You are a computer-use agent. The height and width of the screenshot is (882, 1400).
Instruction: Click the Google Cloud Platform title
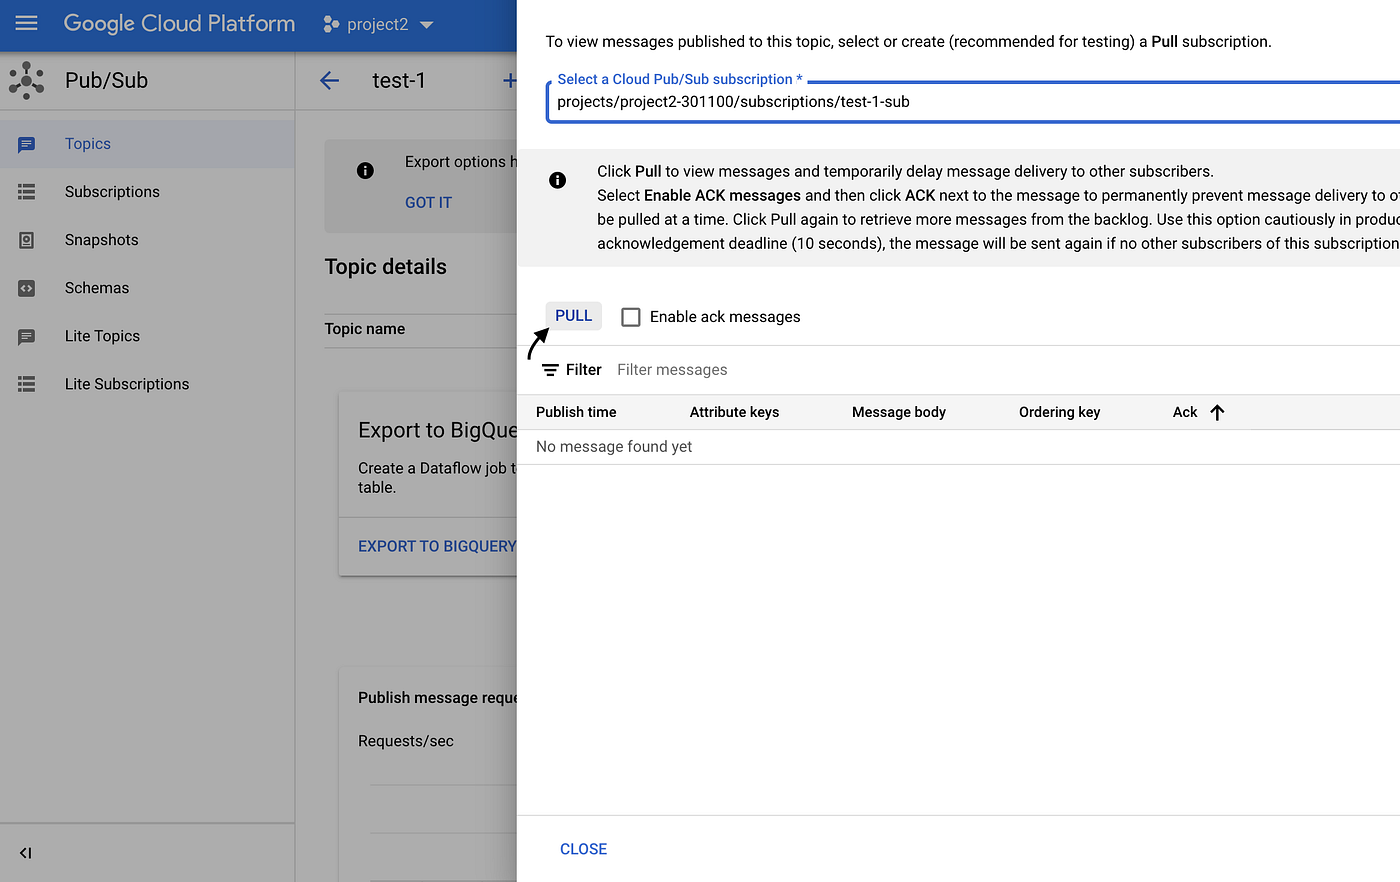pos(179,24)
